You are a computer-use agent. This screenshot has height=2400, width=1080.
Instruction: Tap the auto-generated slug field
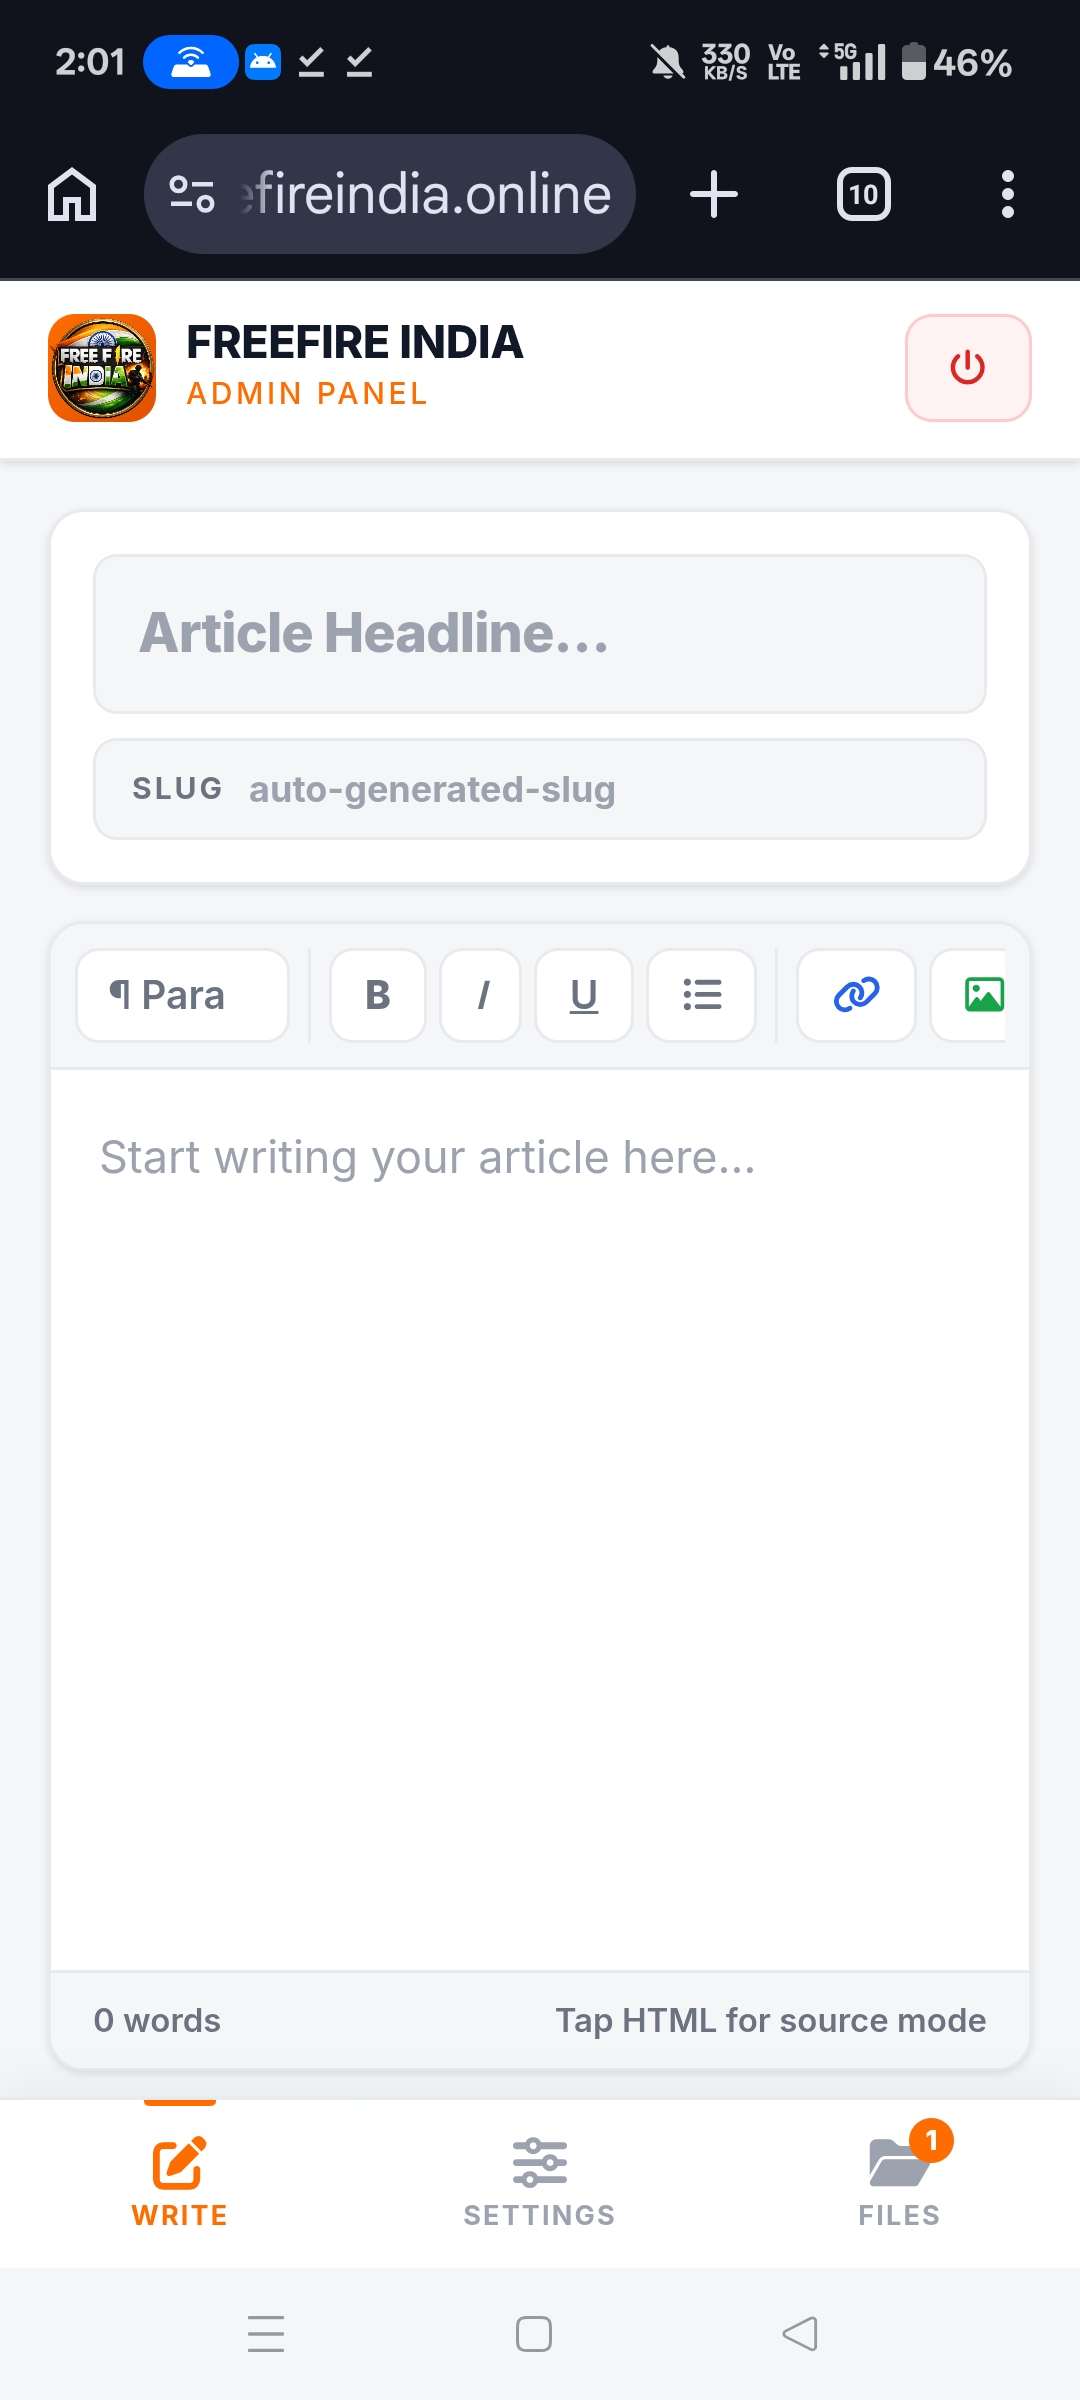(x=540, y=789)
